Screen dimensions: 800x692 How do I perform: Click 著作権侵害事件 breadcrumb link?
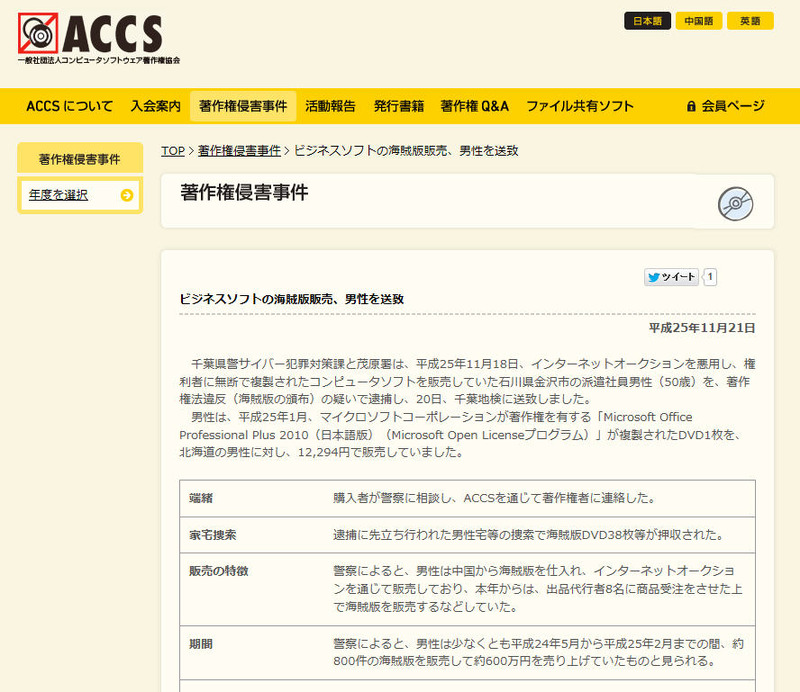coord(239,151)
